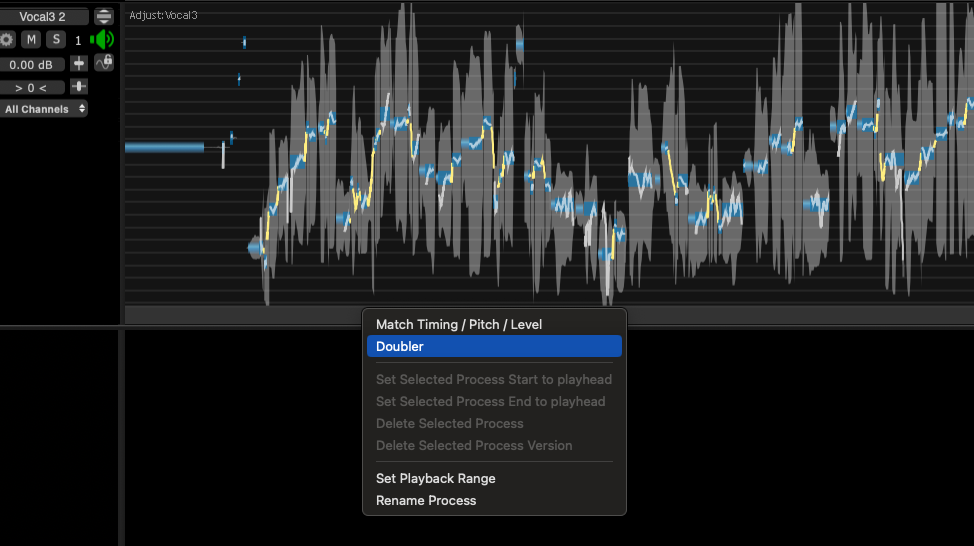Click the 0.00 dB gain value field
This screenshot has width=974, height=546.
point(32,65)
